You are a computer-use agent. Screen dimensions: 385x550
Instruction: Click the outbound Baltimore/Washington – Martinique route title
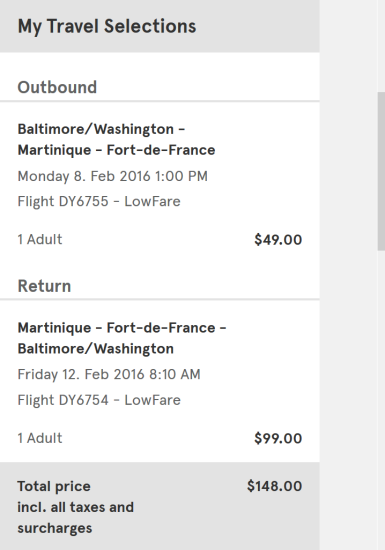[x=116, y=139]
